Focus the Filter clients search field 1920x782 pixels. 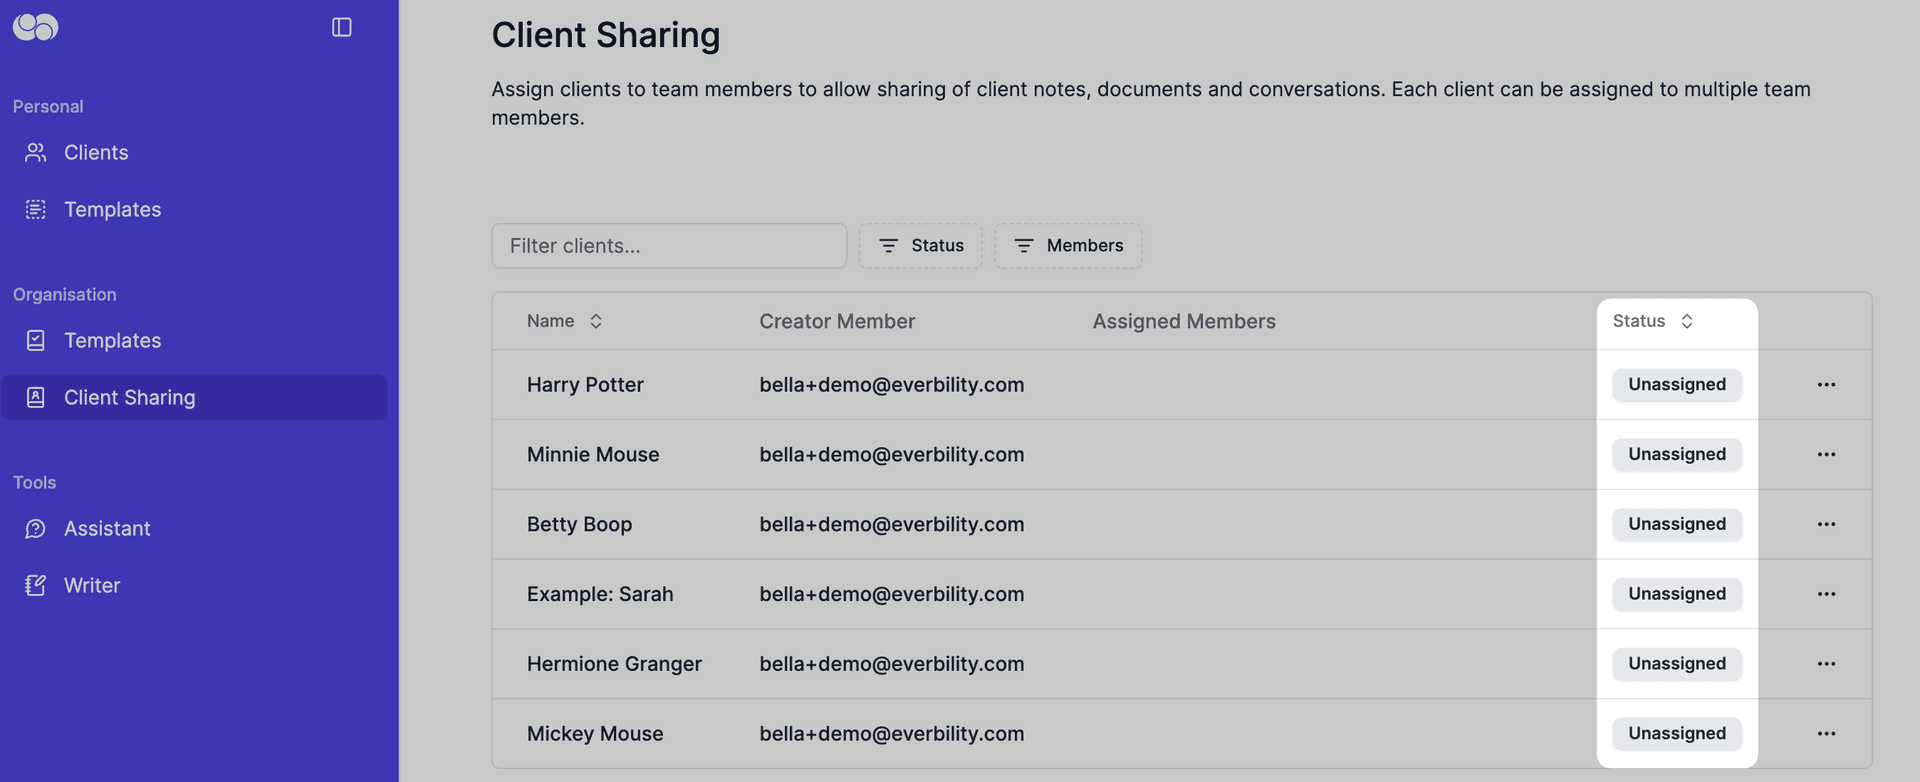668,245
